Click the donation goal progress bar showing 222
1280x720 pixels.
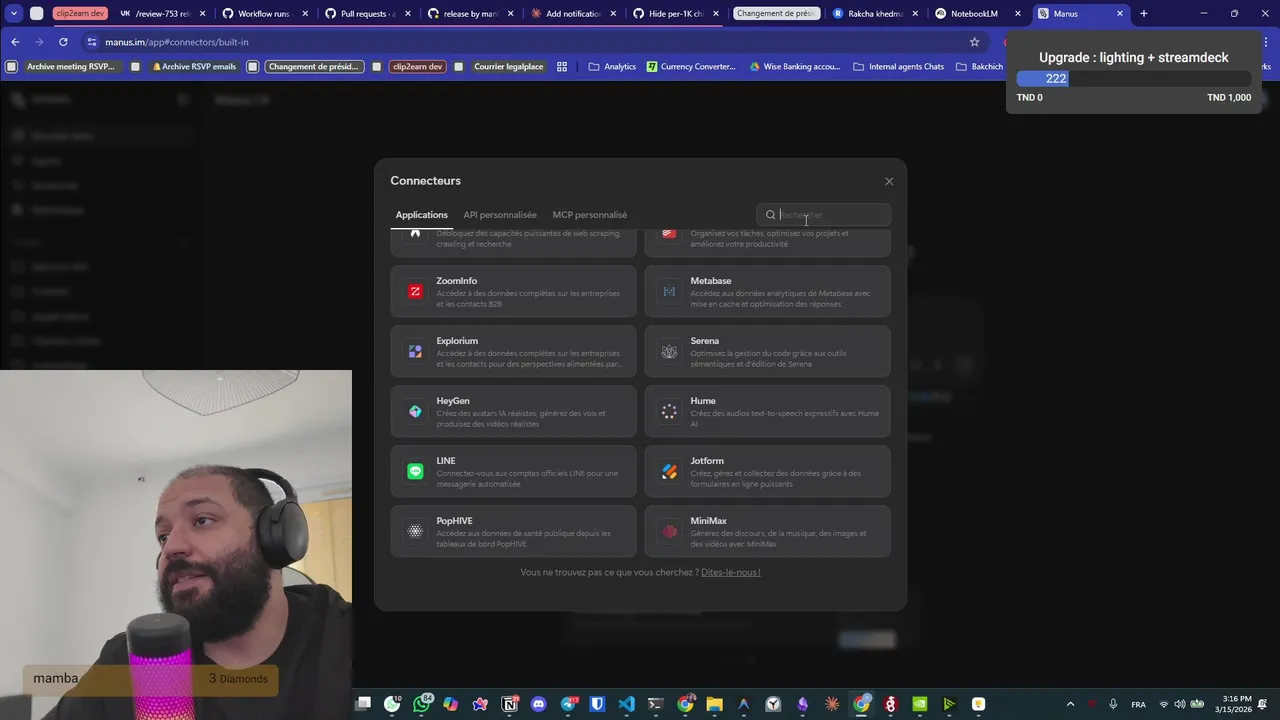[1133, 79]
